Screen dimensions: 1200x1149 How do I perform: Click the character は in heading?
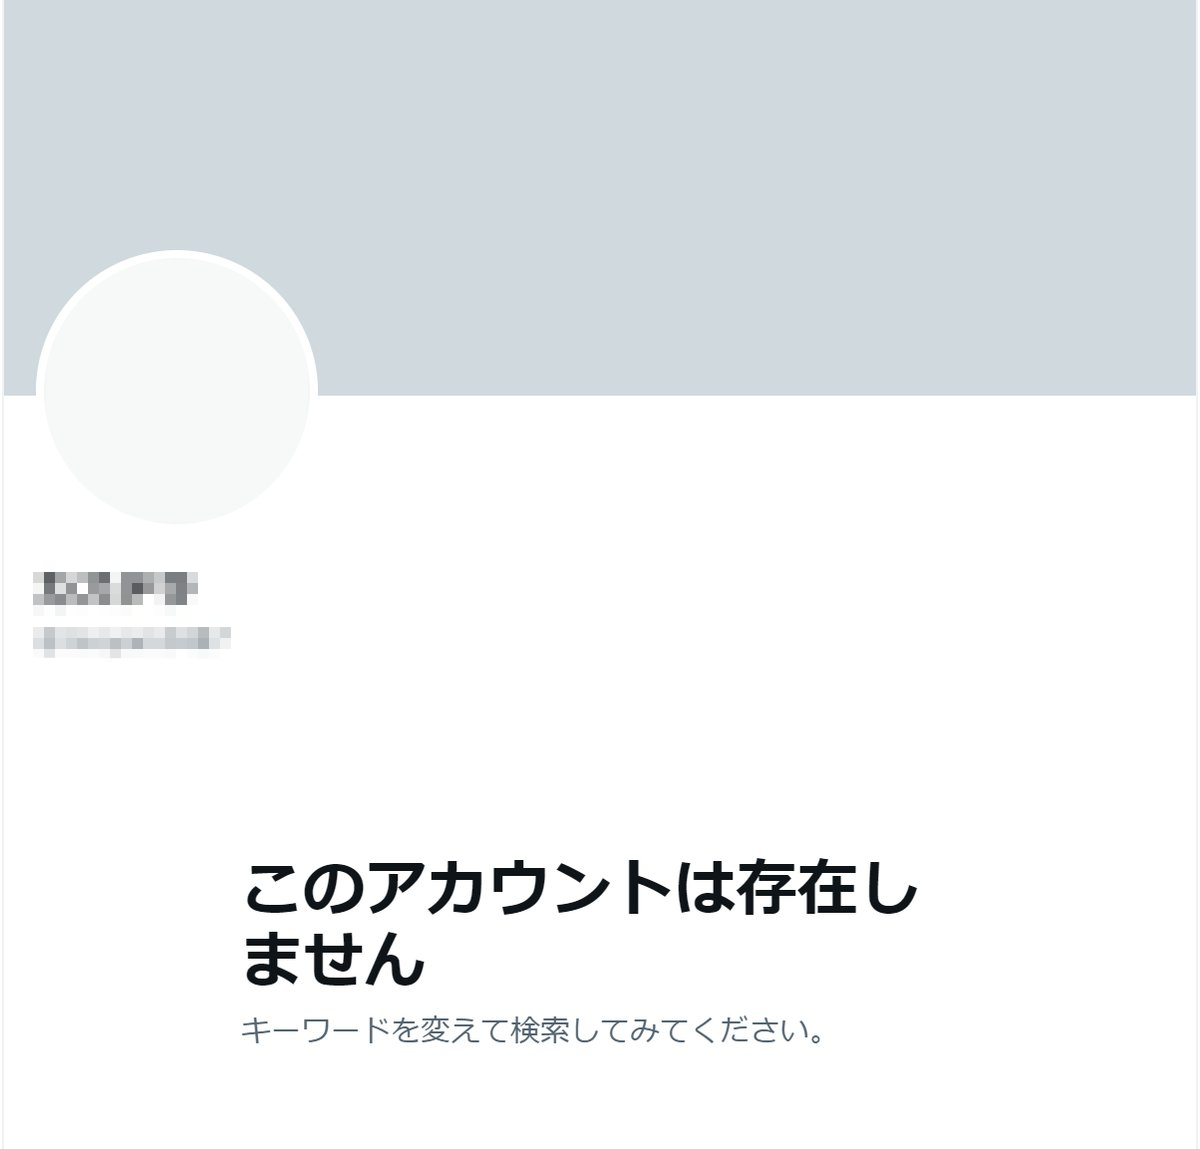[x=701, y=888]
